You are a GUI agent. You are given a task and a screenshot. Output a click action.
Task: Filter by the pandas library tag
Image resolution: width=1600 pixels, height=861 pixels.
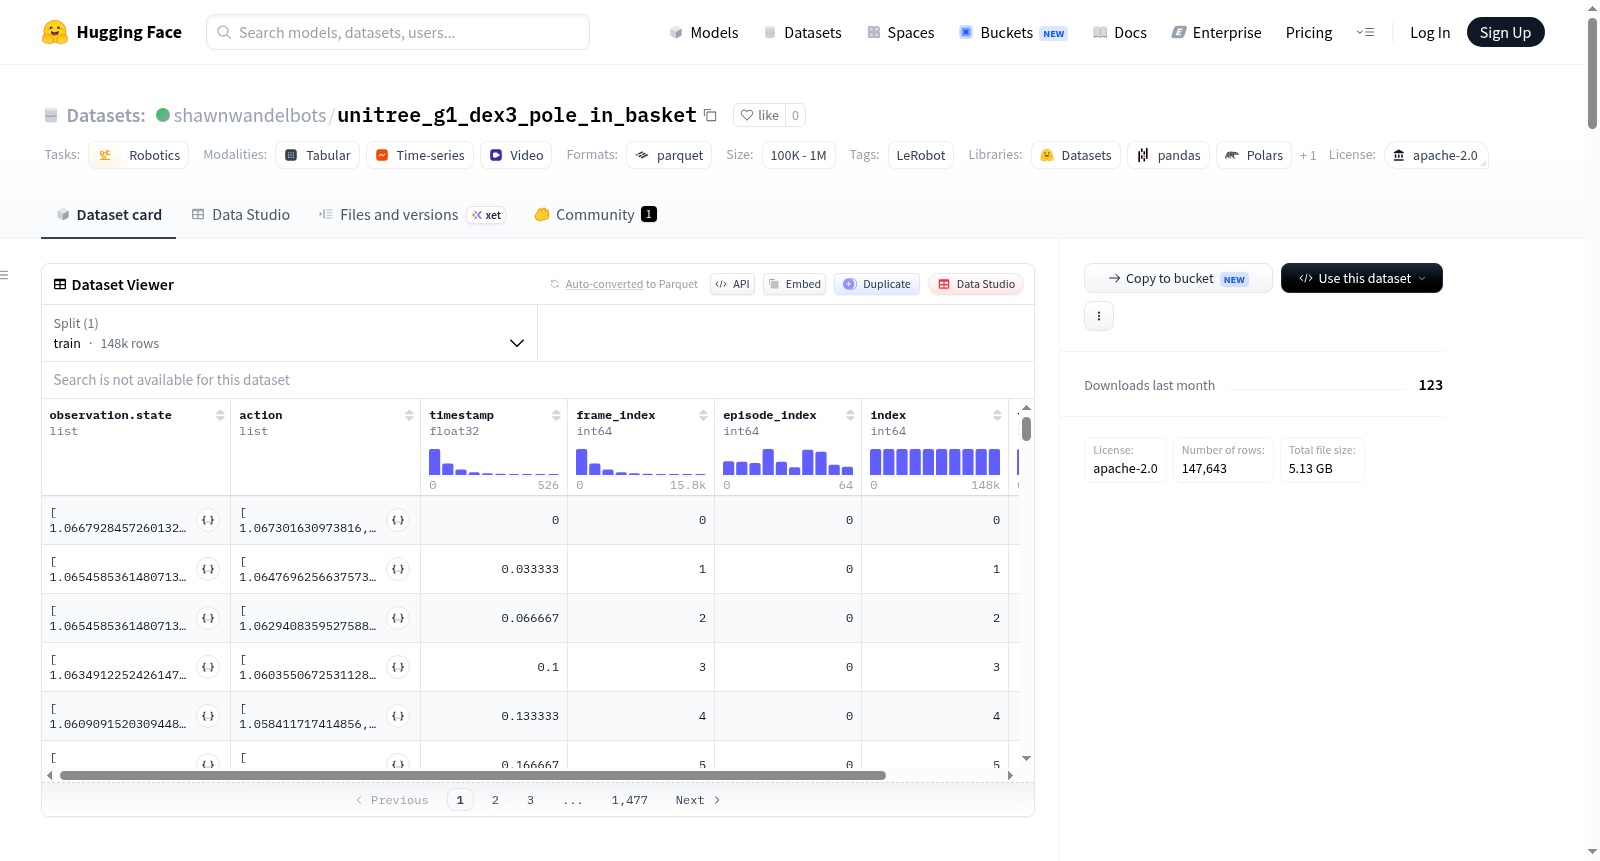(x=1169, y=155)
